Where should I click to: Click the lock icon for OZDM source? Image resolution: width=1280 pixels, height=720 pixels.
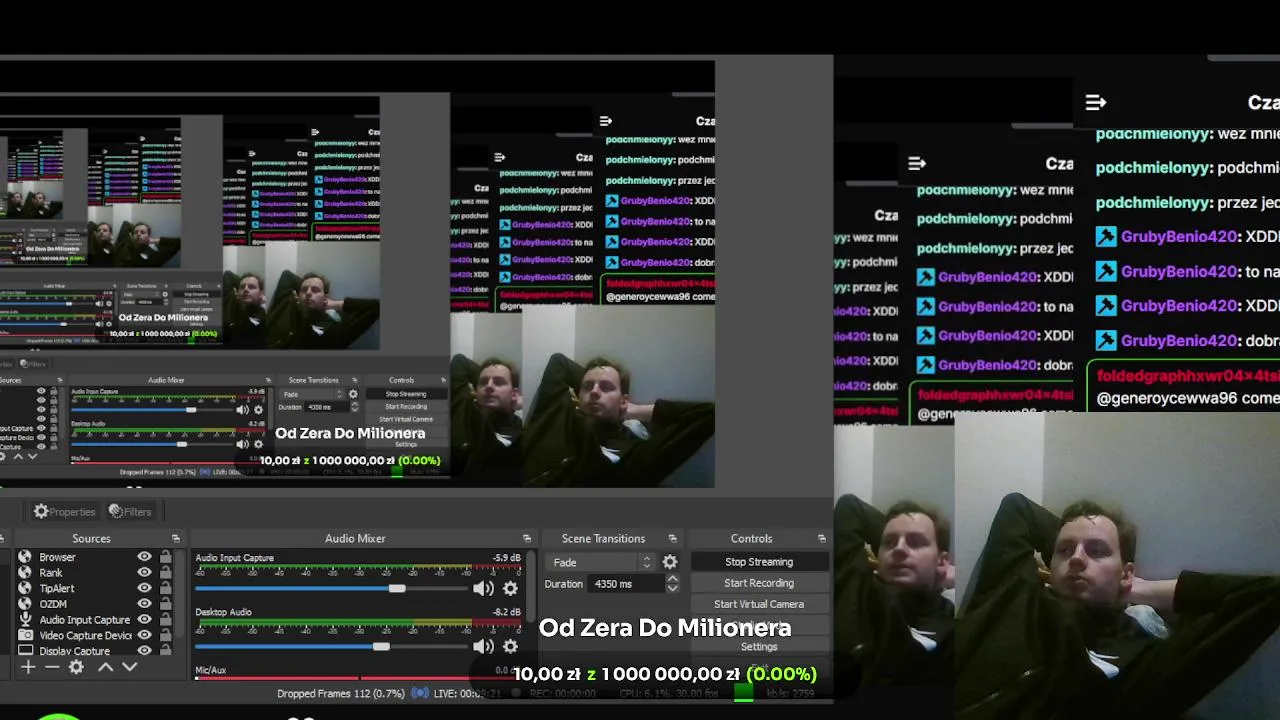(x=165, y=604)
